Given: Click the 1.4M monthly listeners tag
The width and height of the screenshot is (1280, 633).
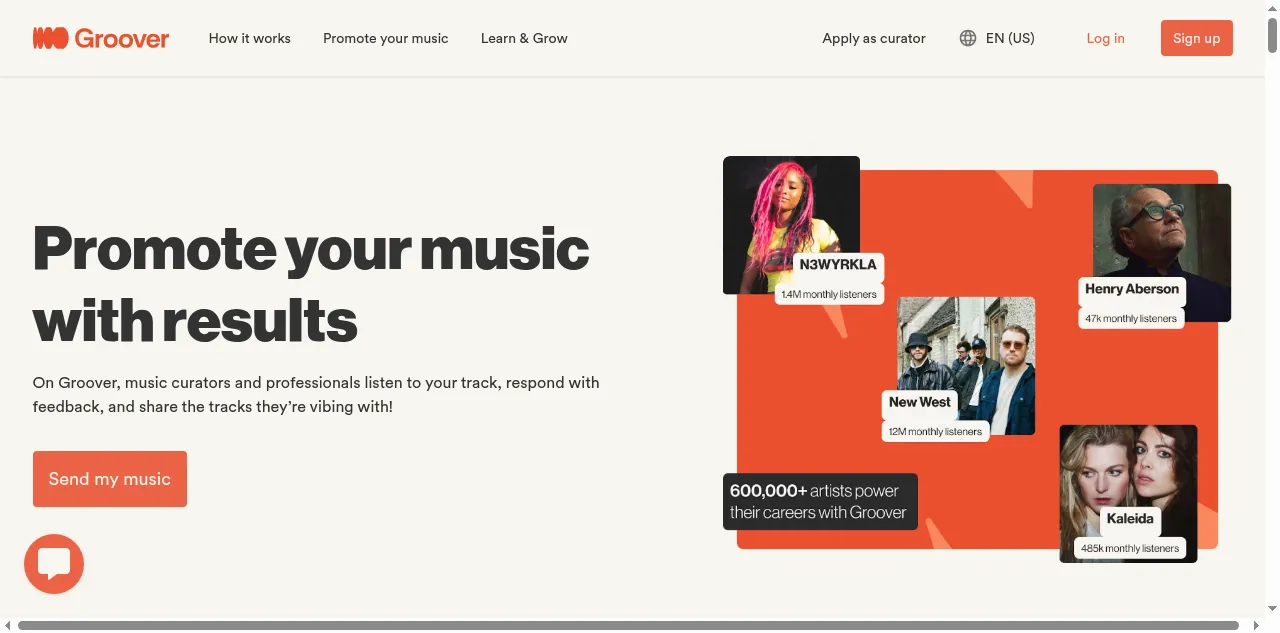Looking at the screenshot, I should pos(829,294).
